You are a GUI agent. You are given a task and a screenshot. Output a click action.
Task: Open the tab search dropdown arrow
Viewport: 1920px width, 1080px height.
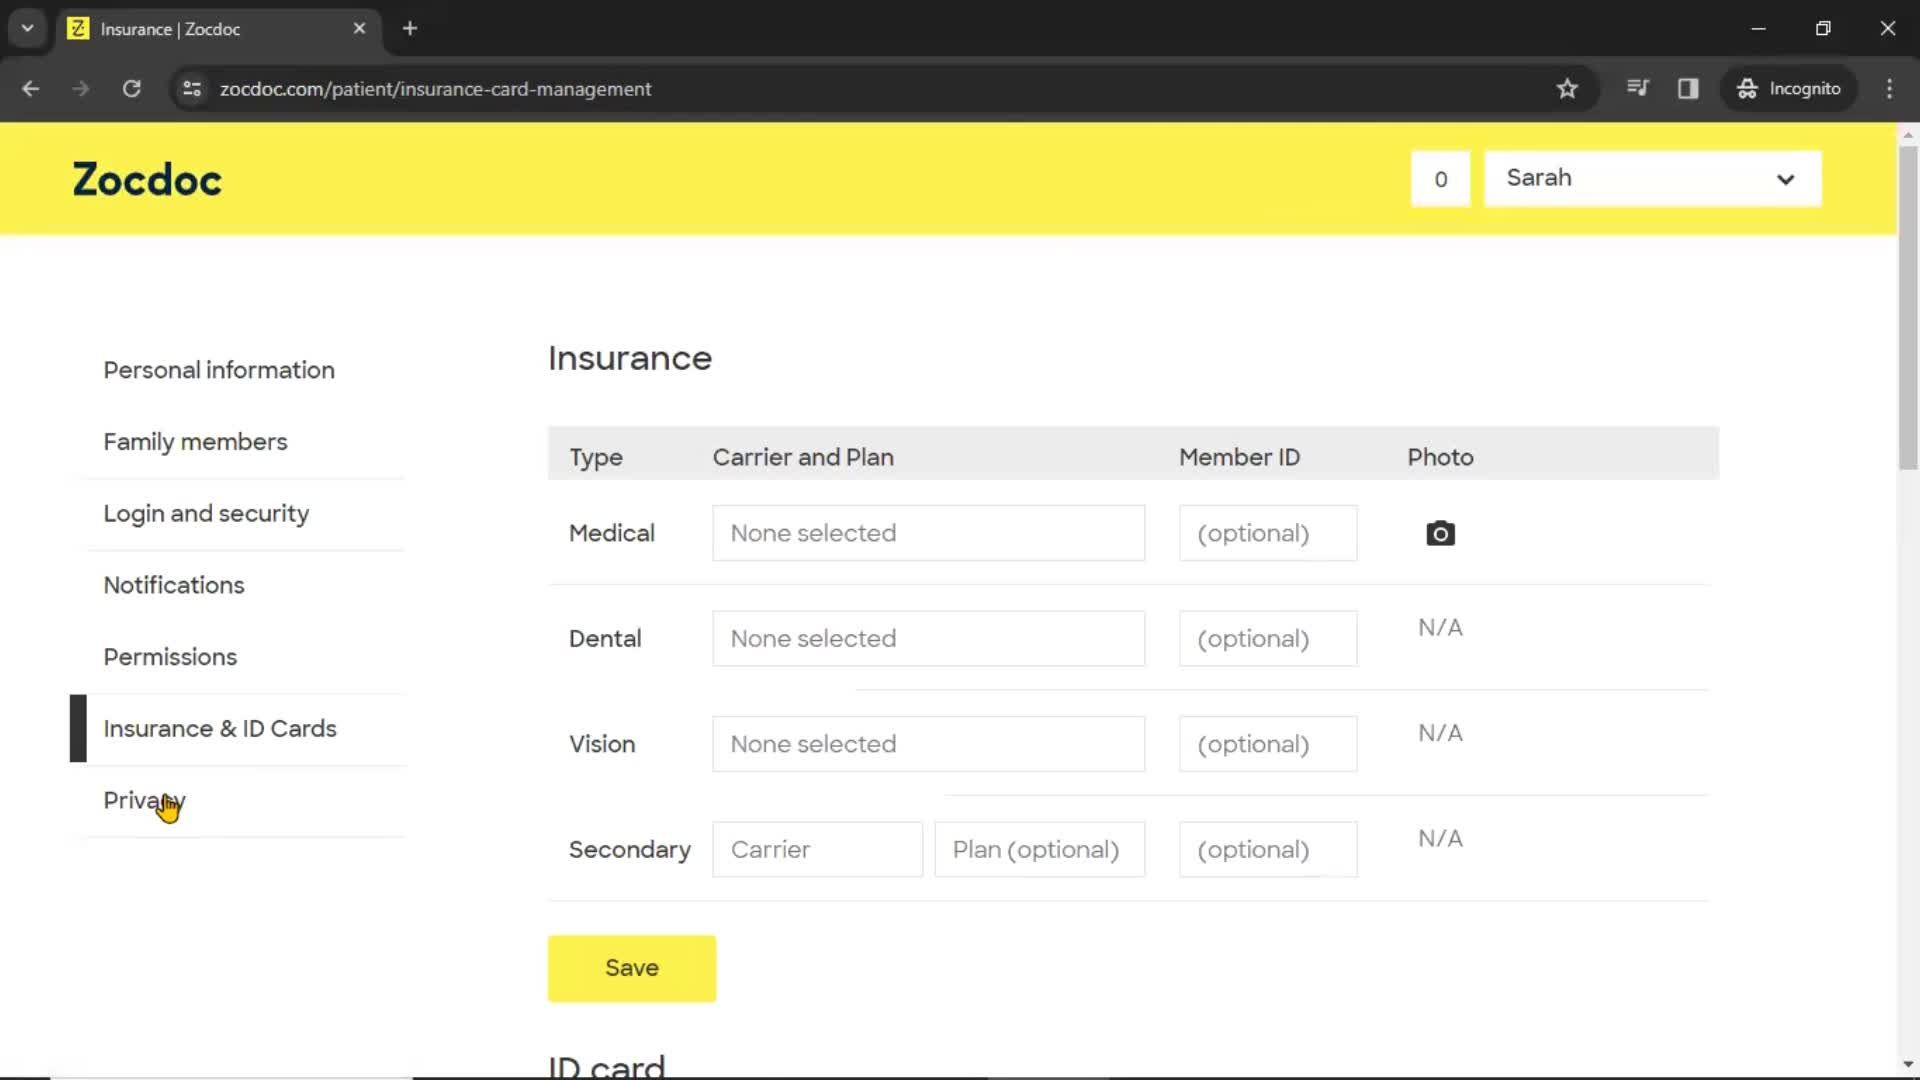tap(27, 28)
